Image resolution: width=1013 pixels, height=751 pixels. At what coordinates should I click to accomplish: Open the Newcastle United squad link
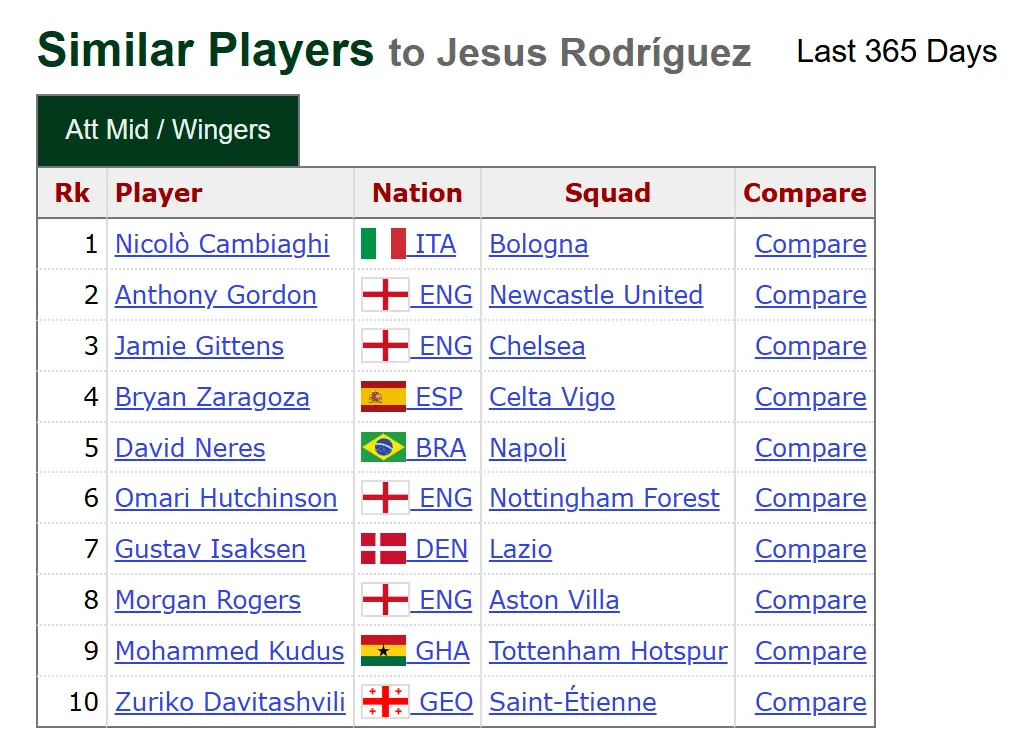[596, 295]
